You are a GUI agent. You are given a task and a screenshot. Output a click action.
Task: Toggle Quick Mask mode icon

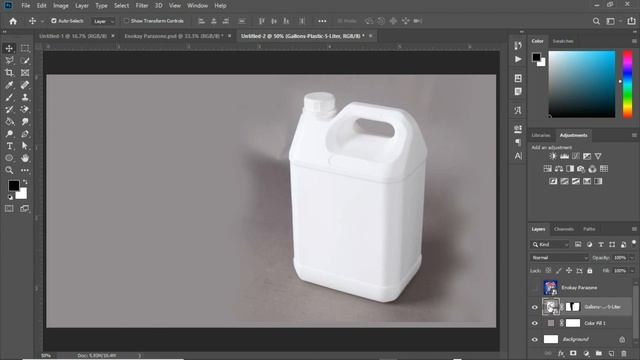click(x=9, y=209)
